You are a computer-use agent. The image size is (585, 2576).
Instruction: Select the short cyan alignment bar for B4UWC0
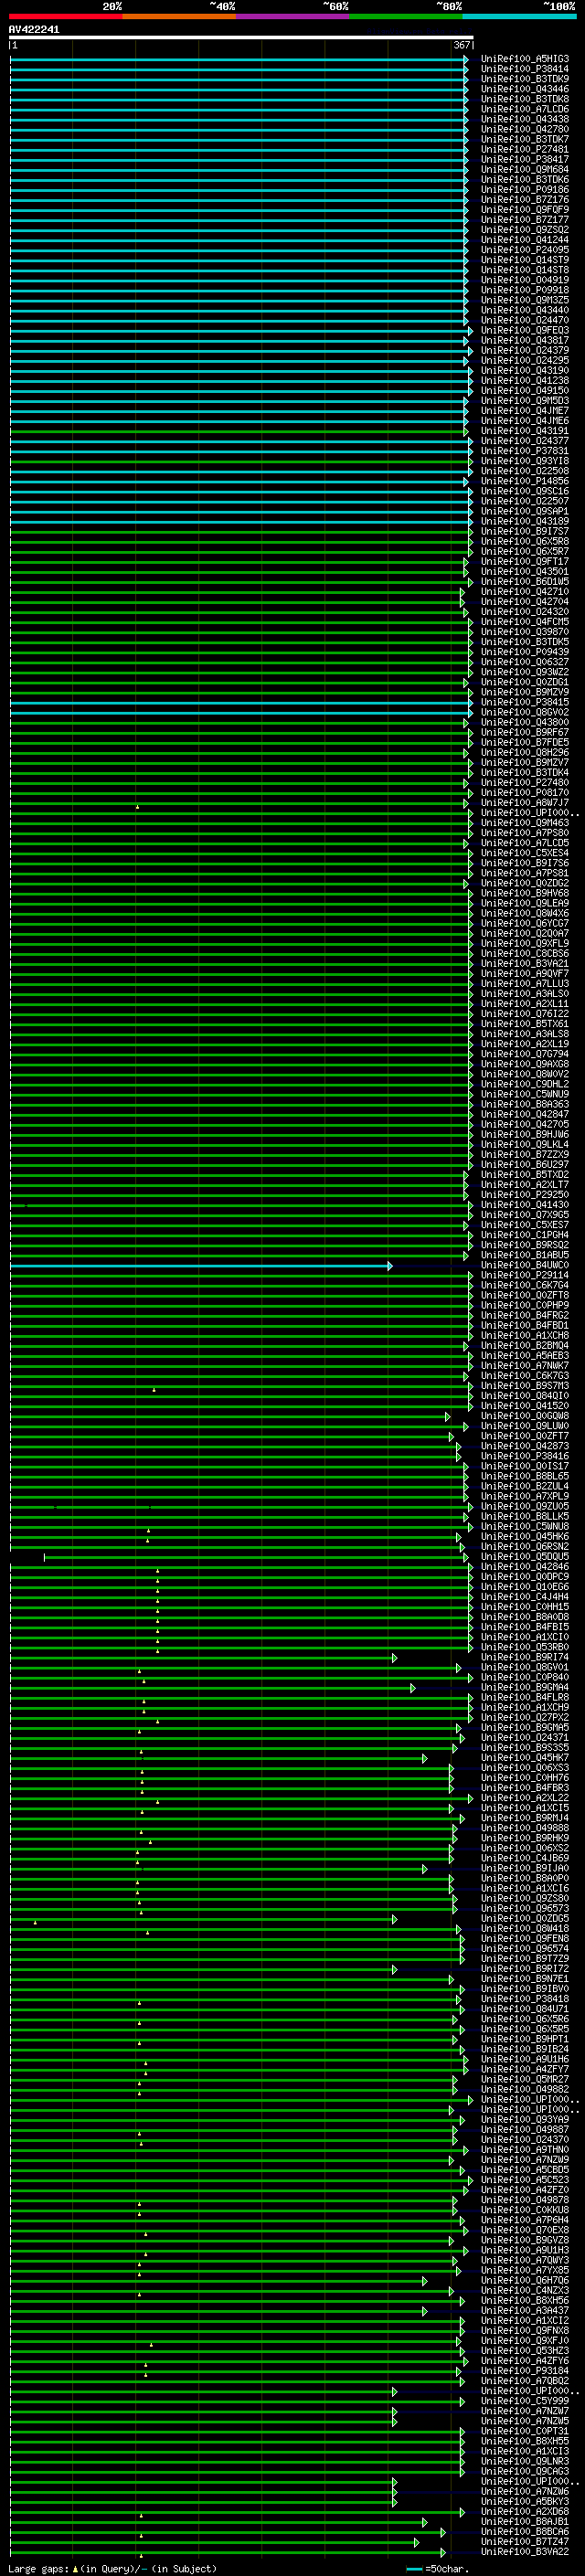coord(201,1266)
